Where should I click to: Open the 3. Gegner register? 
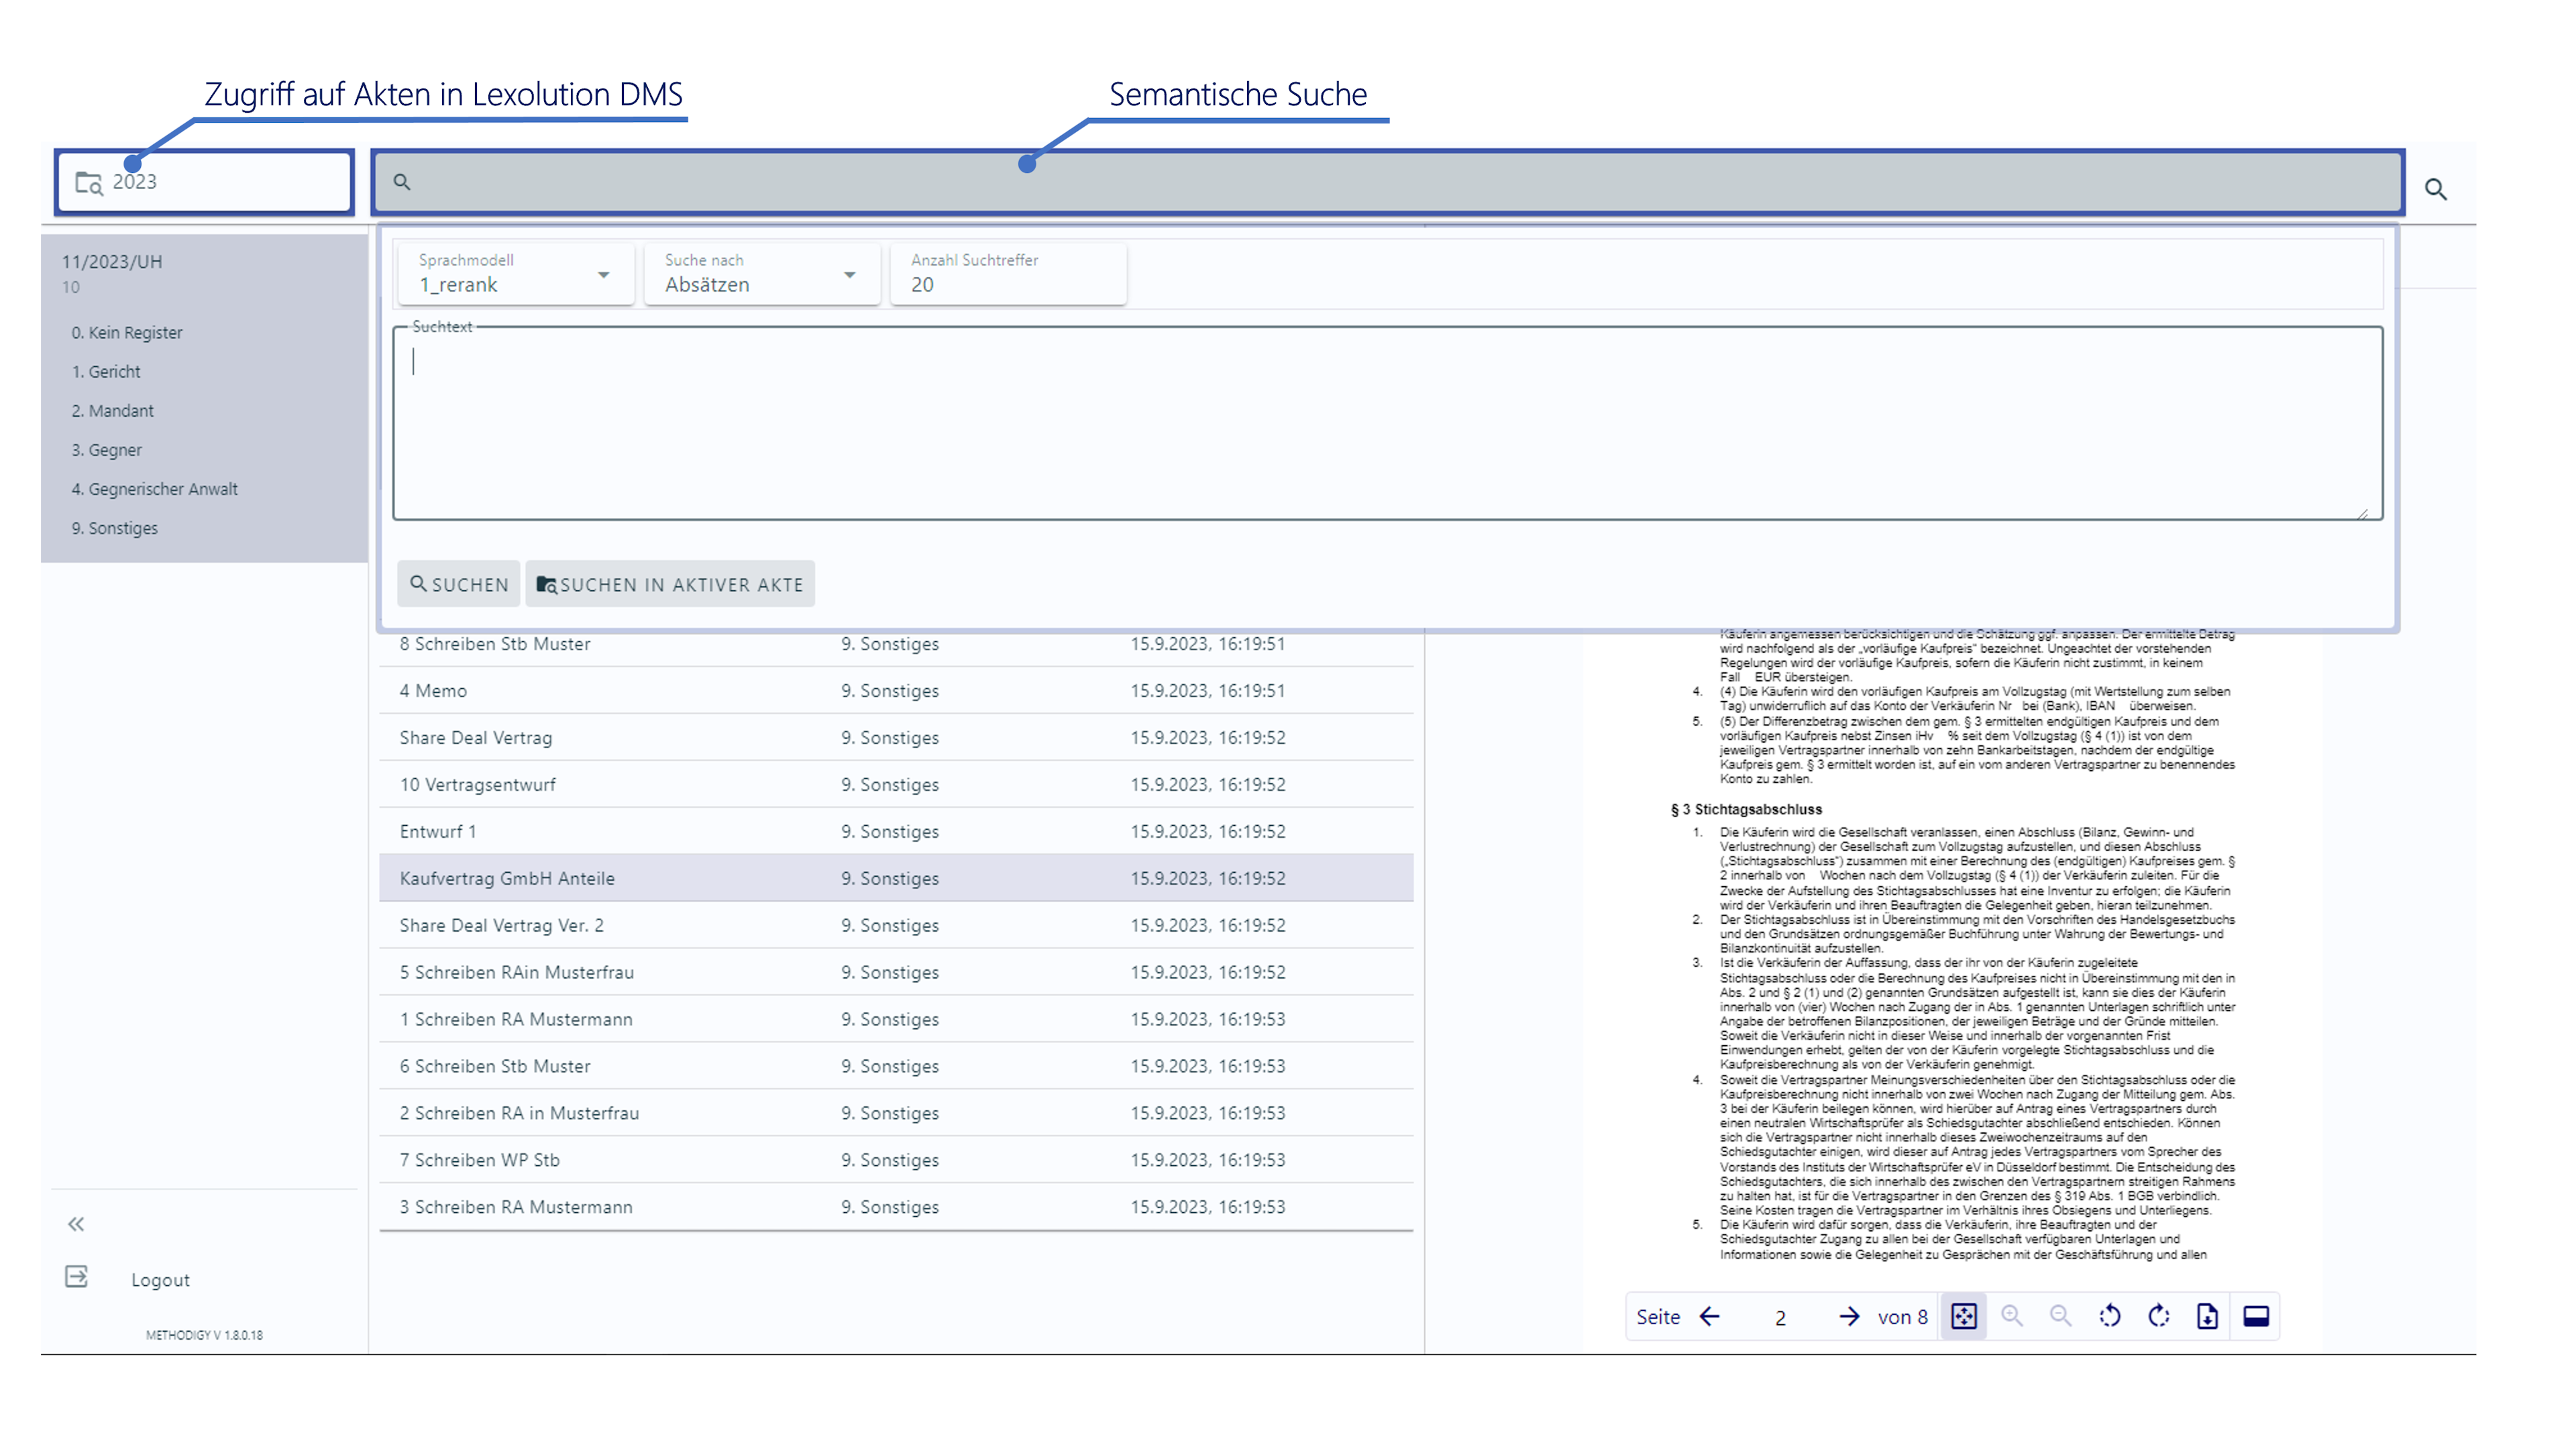click(107, 450)
